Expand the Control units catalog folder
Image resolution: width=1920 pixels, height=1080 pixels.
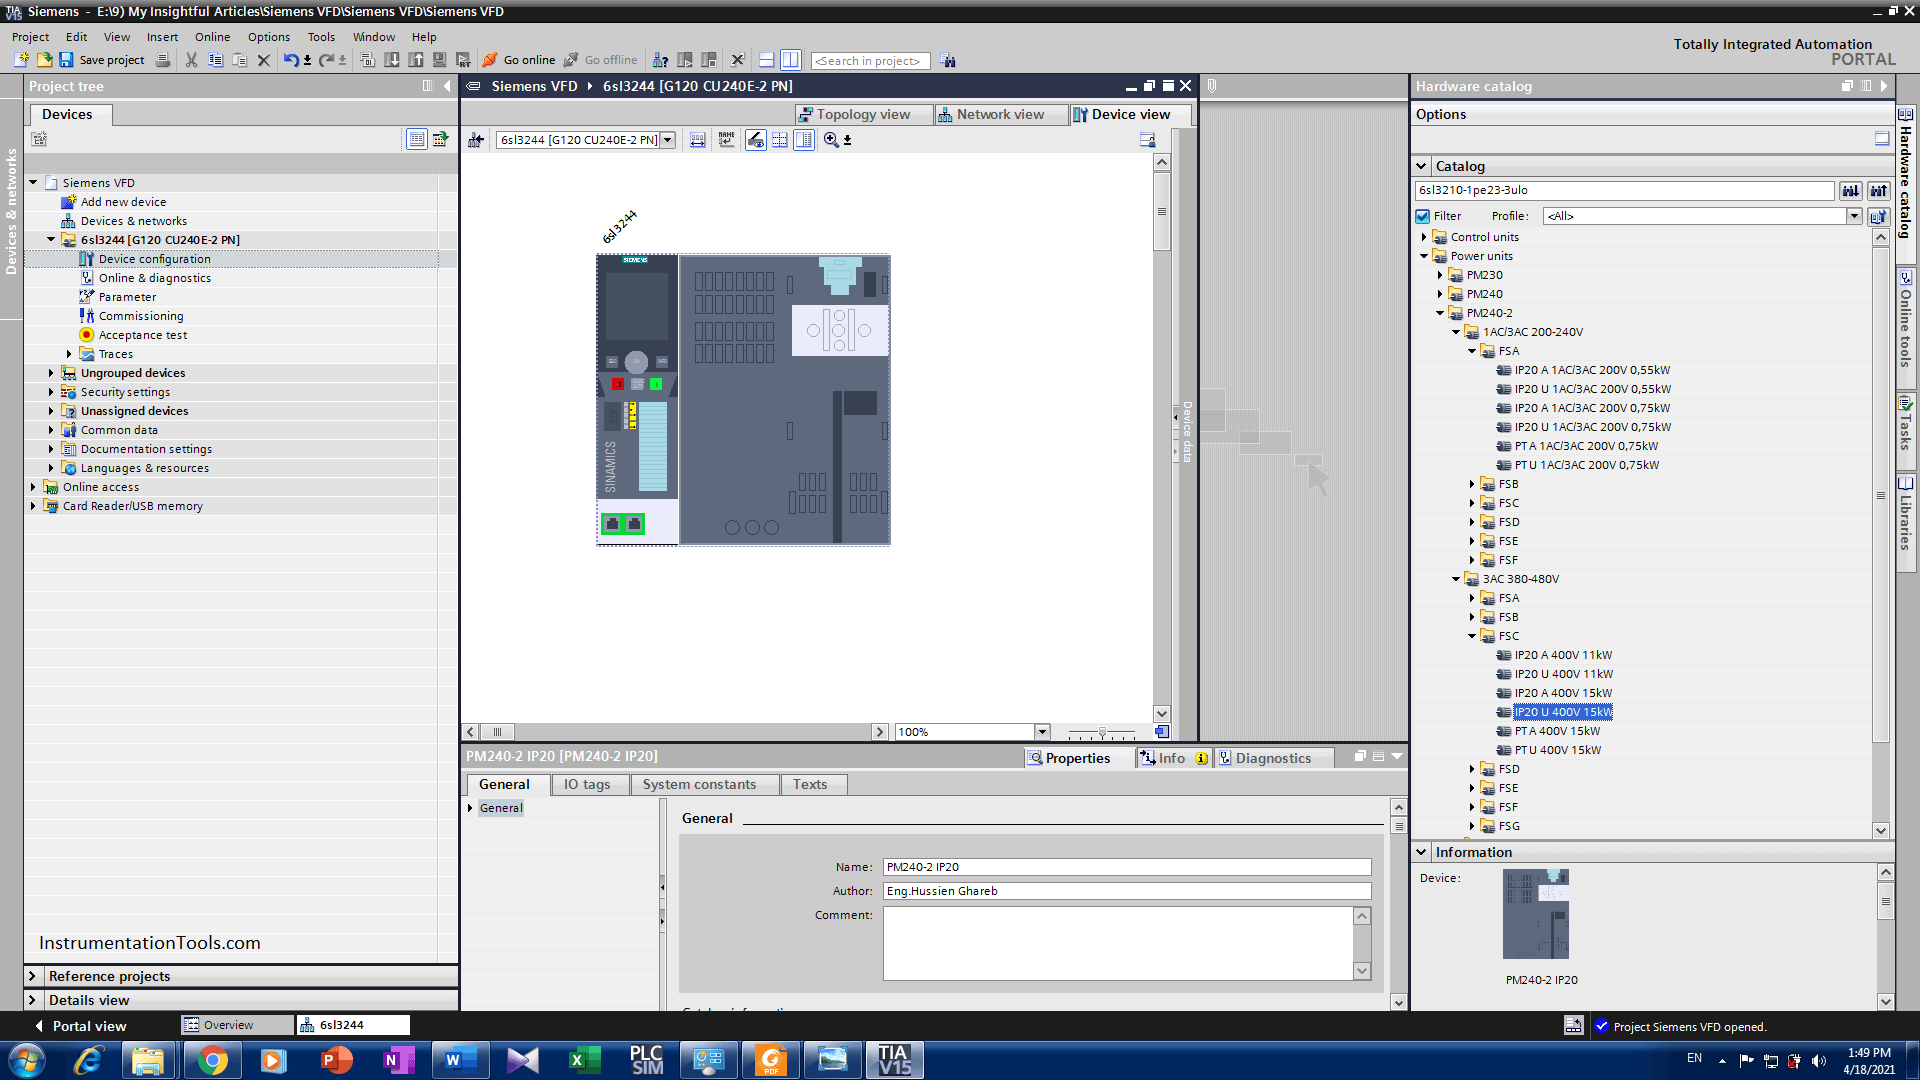pos(1424,237)
